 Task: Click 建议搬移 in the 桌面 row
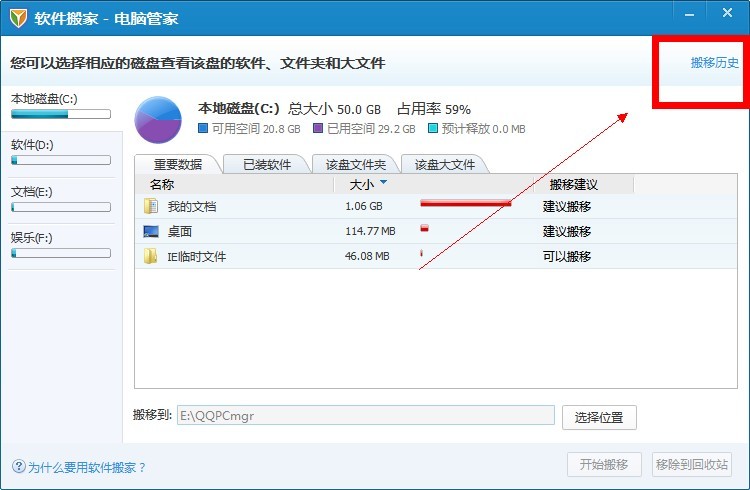pyautogui.click(x=567, y=232)
